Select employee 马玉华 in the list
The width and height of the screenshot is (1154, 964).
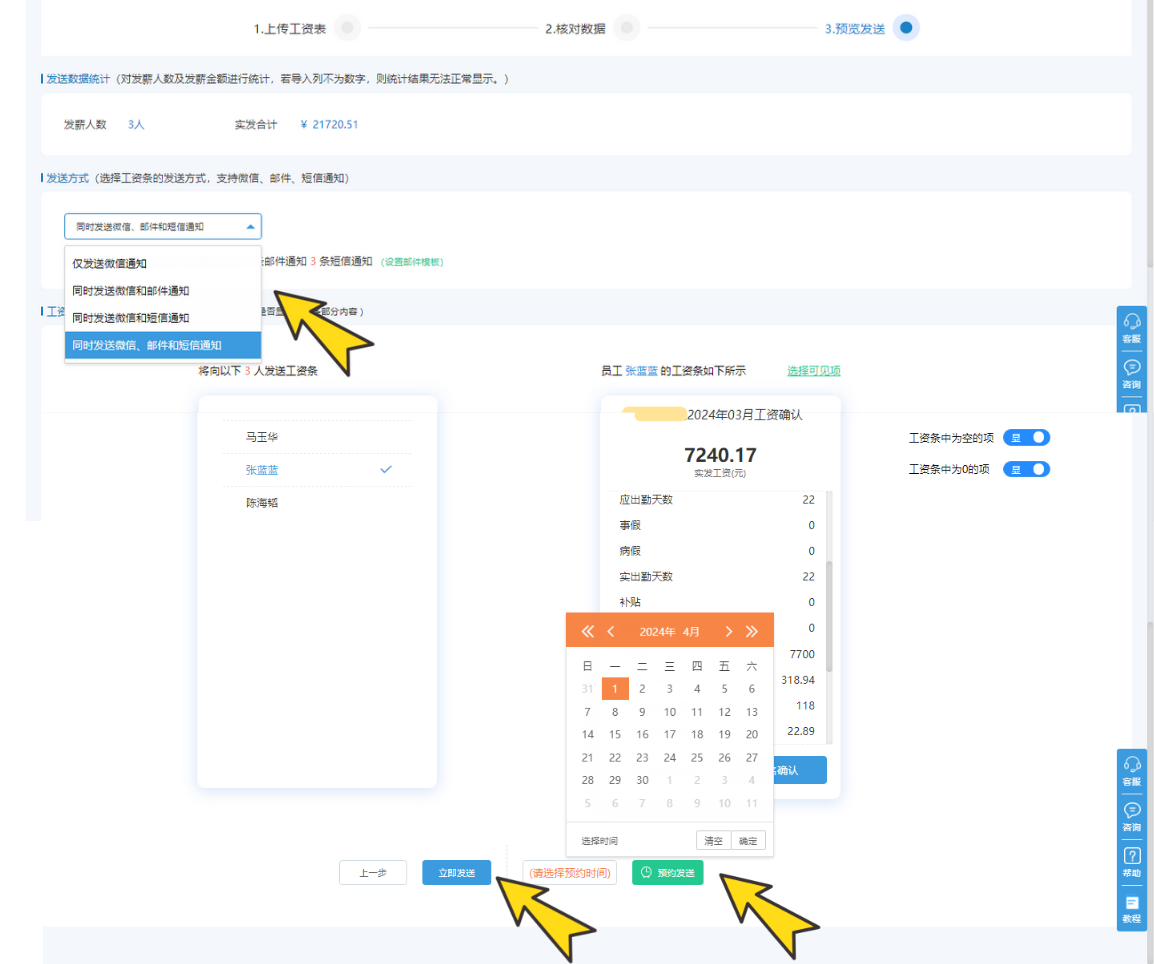(x=262, y=437)
